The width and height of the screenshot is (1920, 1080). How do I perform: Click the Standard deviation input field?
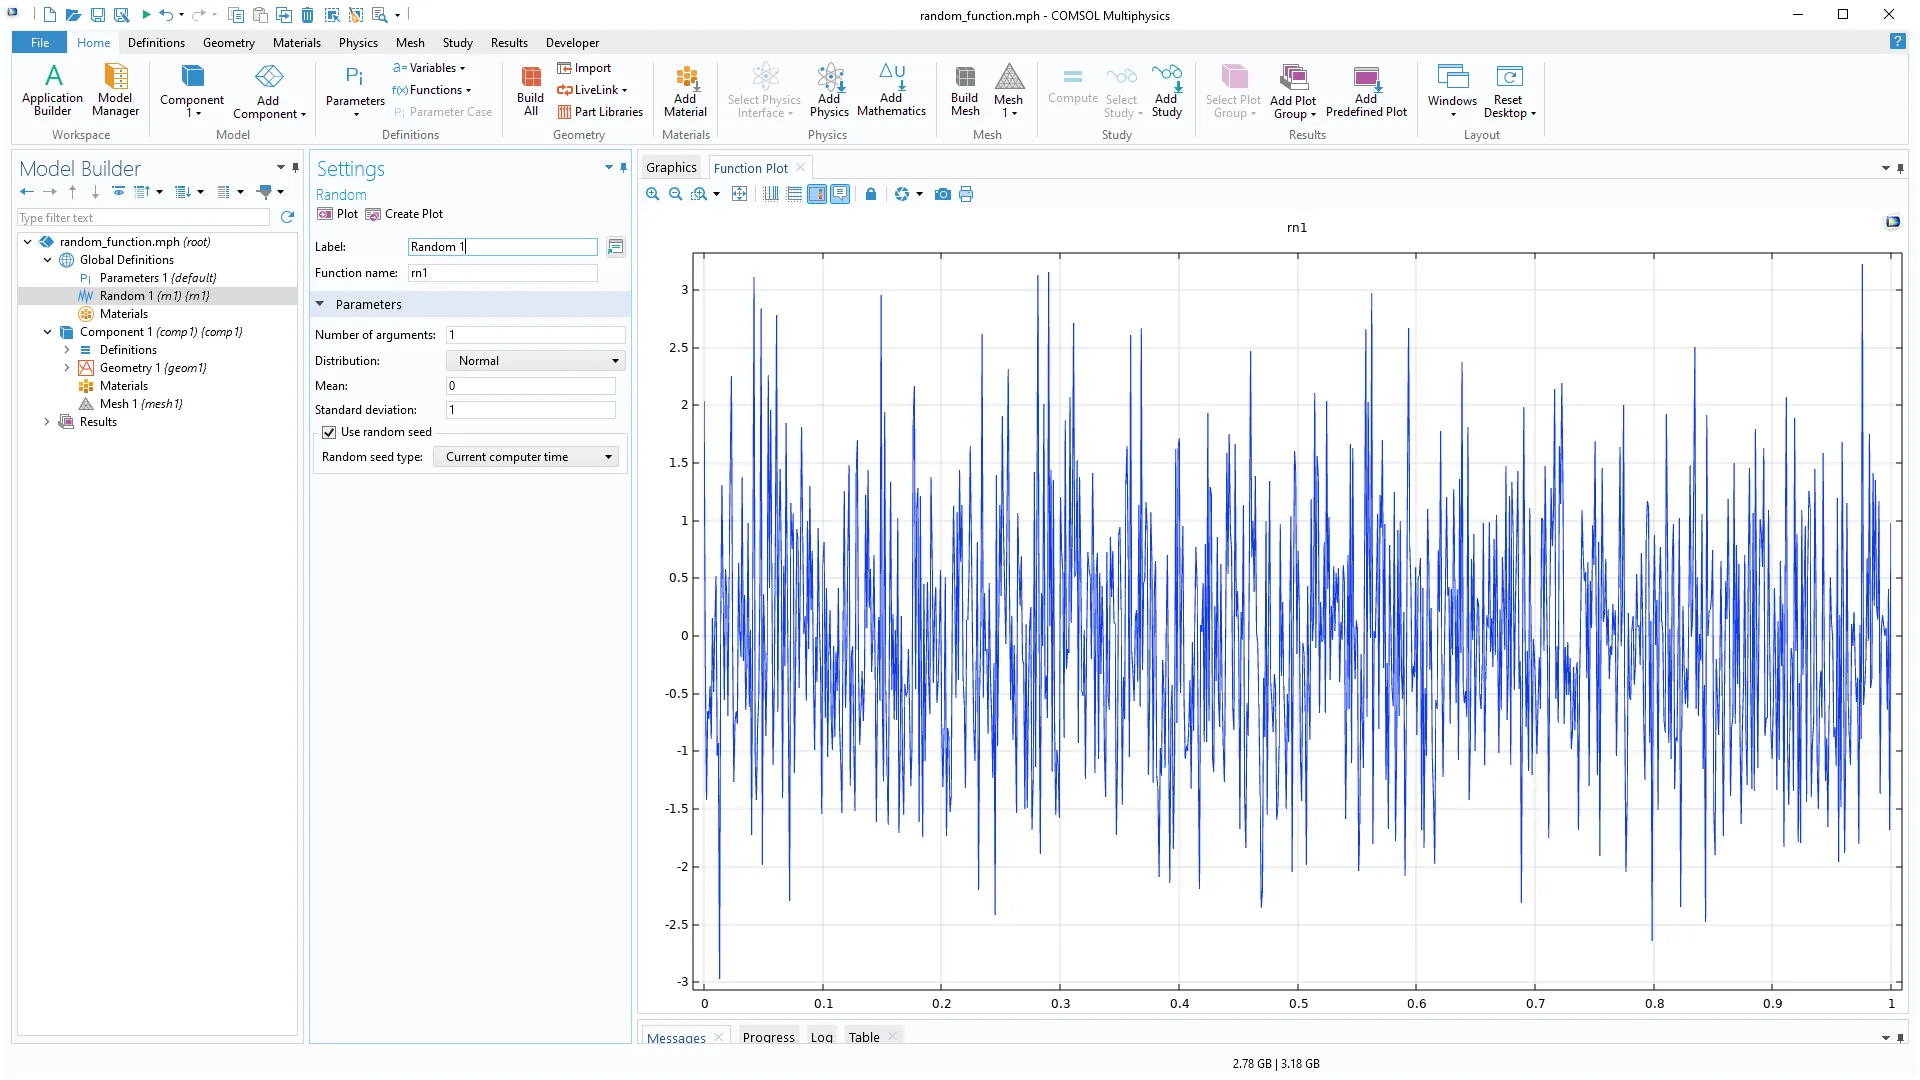[x=530, y=410]
